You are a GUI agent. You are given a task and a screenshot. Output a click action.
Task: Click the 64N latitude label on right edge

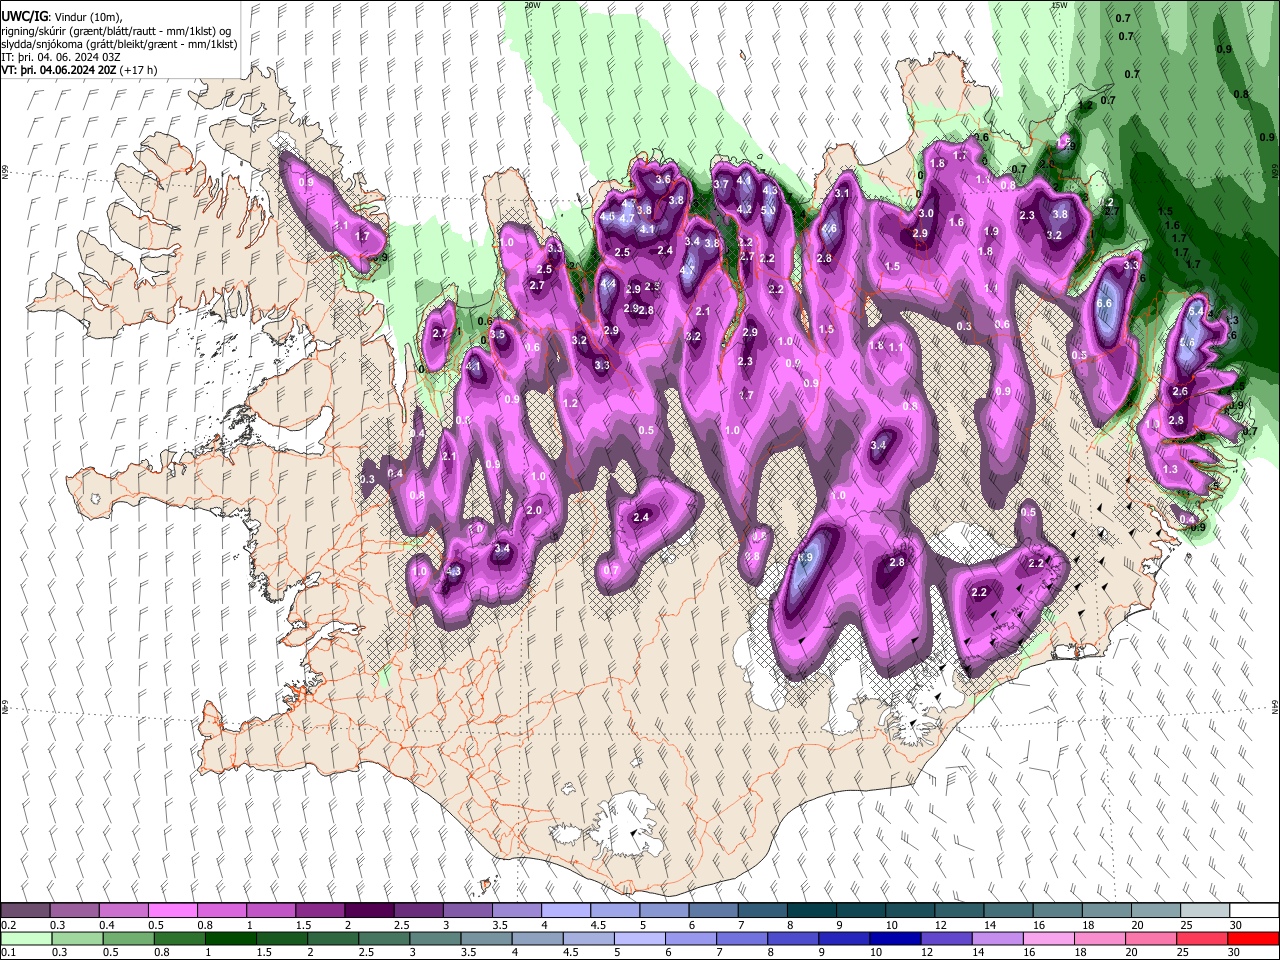(x=1275, y=706)
